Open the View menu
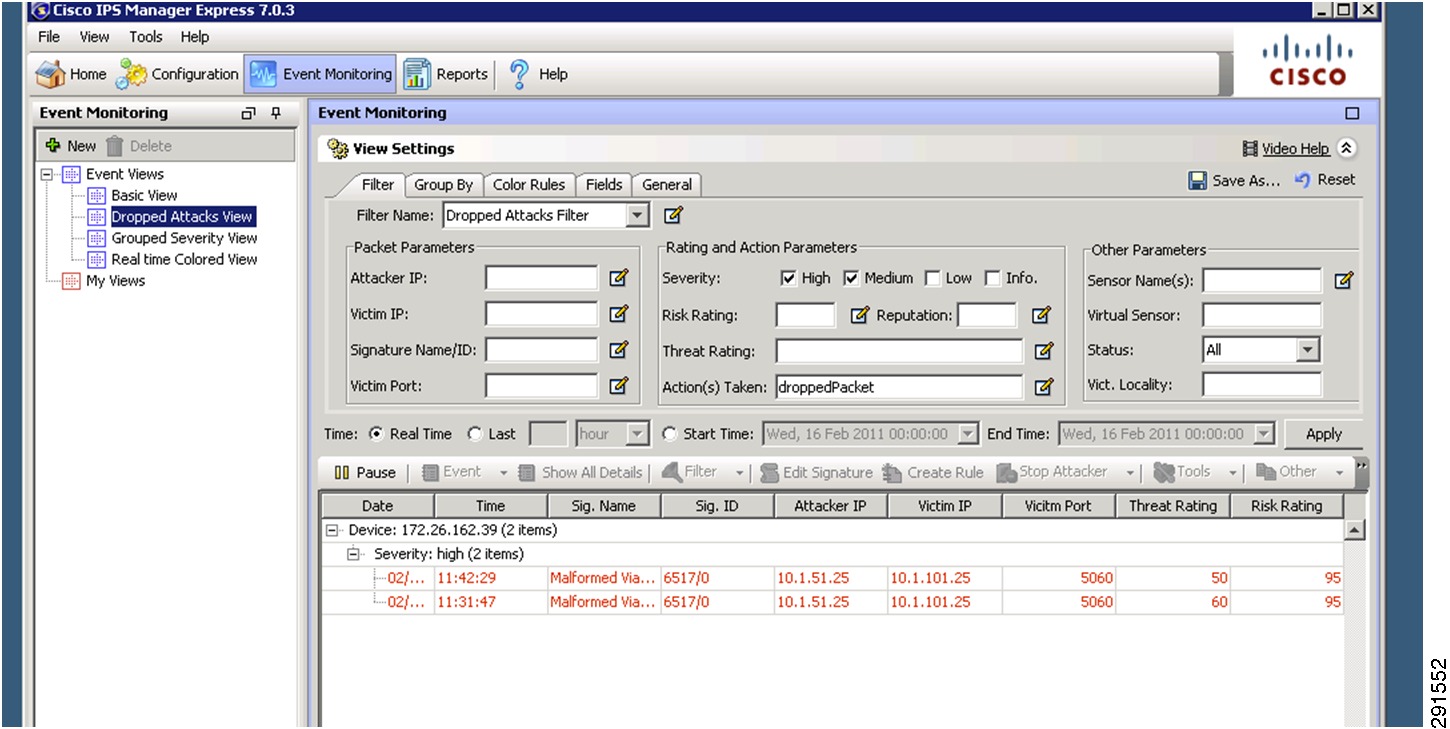Viewport: 1450px width, 729px height. 94,37
